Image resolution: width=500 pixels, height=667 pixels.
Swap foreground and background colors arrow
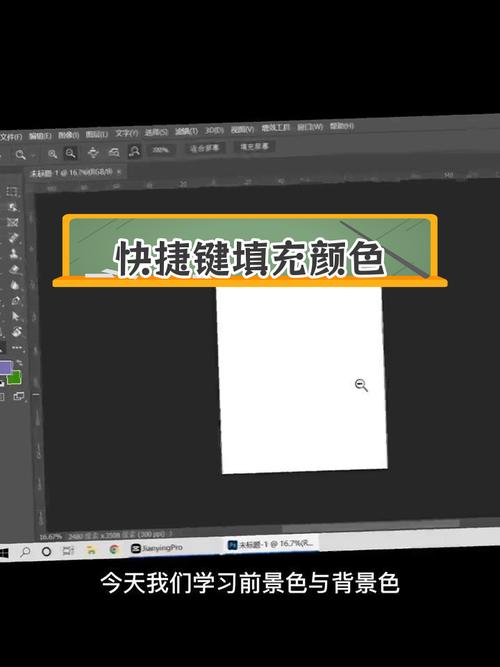pyautogui.click(x=19, y=363)
